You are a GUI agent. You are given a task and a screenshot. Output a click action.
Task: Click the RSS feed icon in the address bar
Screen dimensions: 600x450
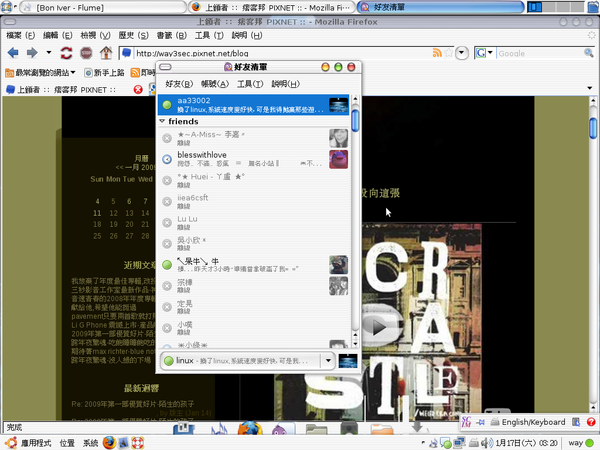tap(437, 53)
